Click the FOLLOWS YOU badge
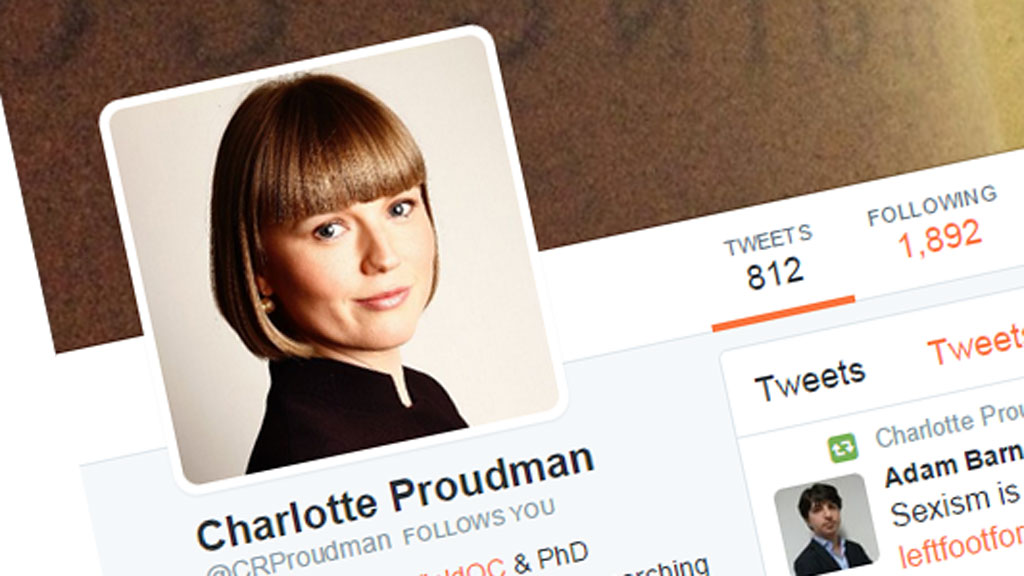Viewport: 1024px width, 576px height. (x=479, y=521)
